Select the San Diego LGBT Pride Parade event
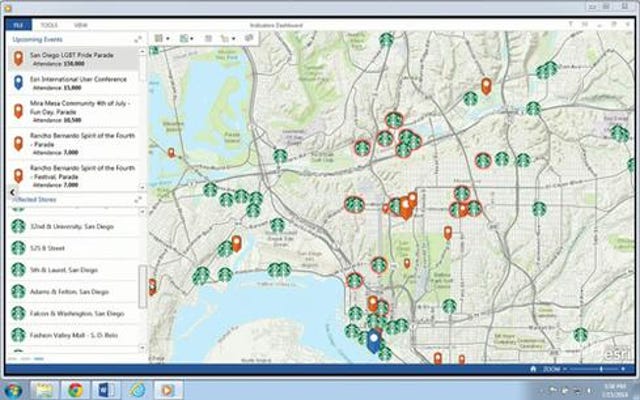The image size is (640, 400). coord(73,58)
